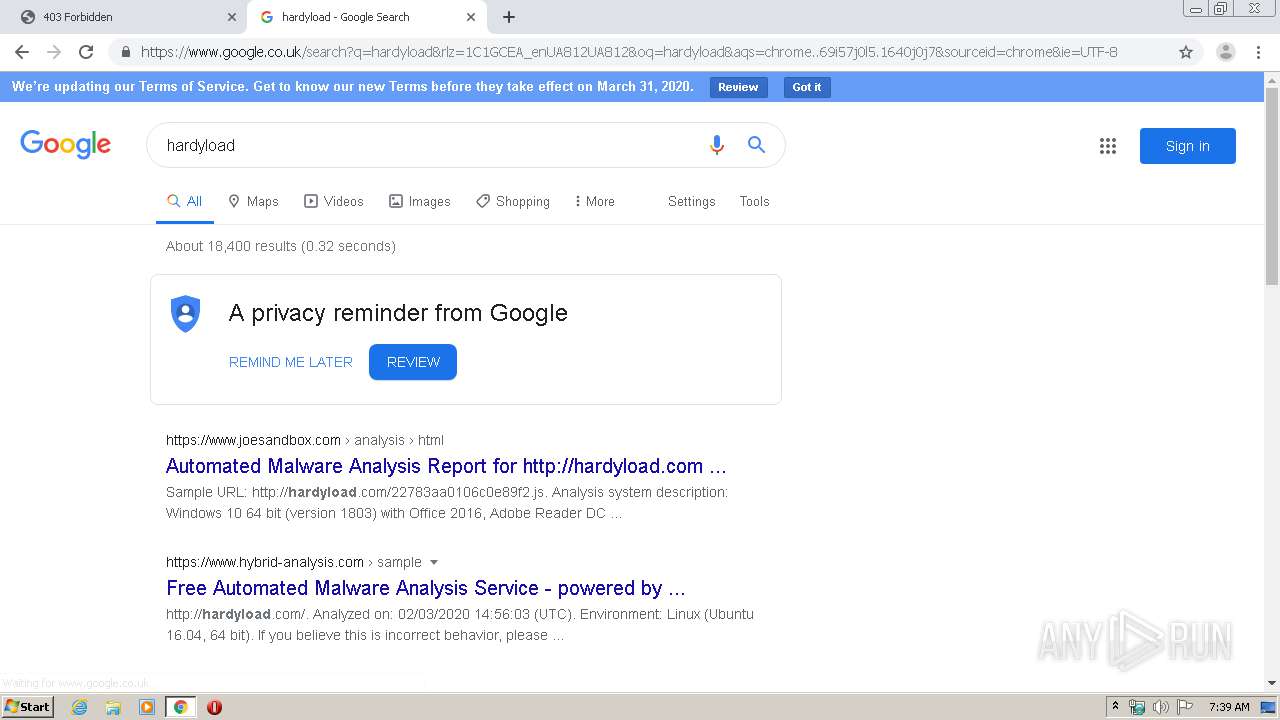Open the Chrome three-dot menu
This screenshot has height=720, width=1280.
click(x=1260, y=52)
